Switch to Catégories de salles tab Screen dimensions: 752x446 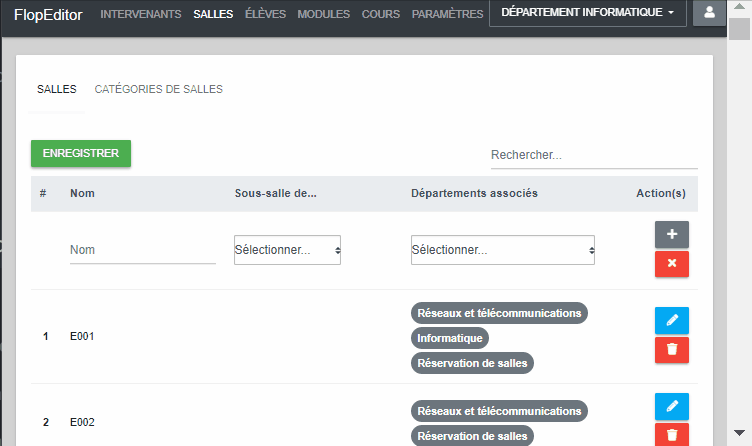(x=159, y=89)
